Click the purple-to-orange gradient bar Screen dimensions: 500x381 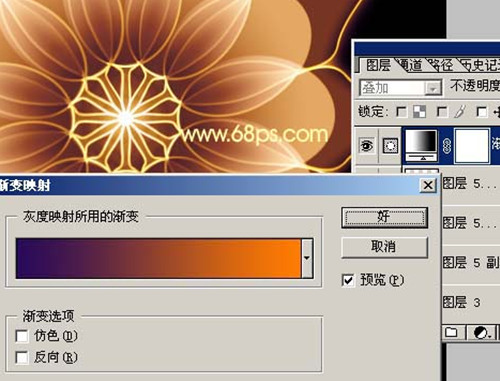tap(158, 258)
